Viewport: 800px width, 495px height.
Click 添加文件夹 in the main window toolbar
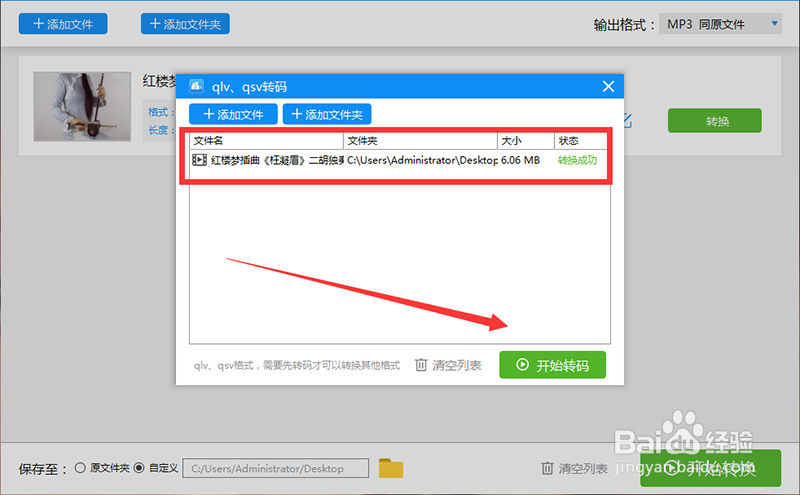(x=185, y=24)
